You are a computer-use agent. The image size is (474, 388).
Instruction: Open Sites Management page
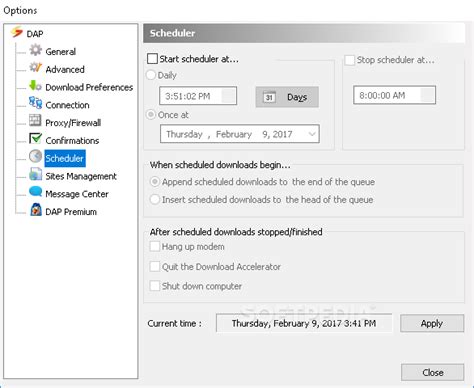point(81,176)
